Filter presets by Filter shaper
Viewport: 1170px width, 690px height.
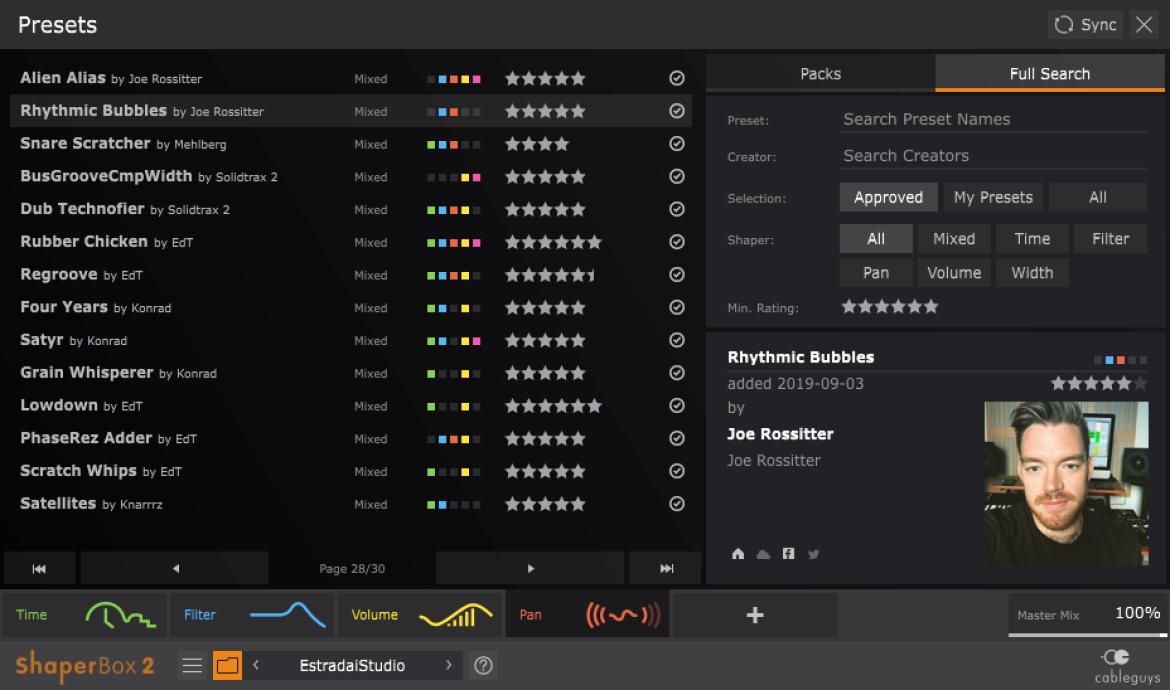point(1110,239)
